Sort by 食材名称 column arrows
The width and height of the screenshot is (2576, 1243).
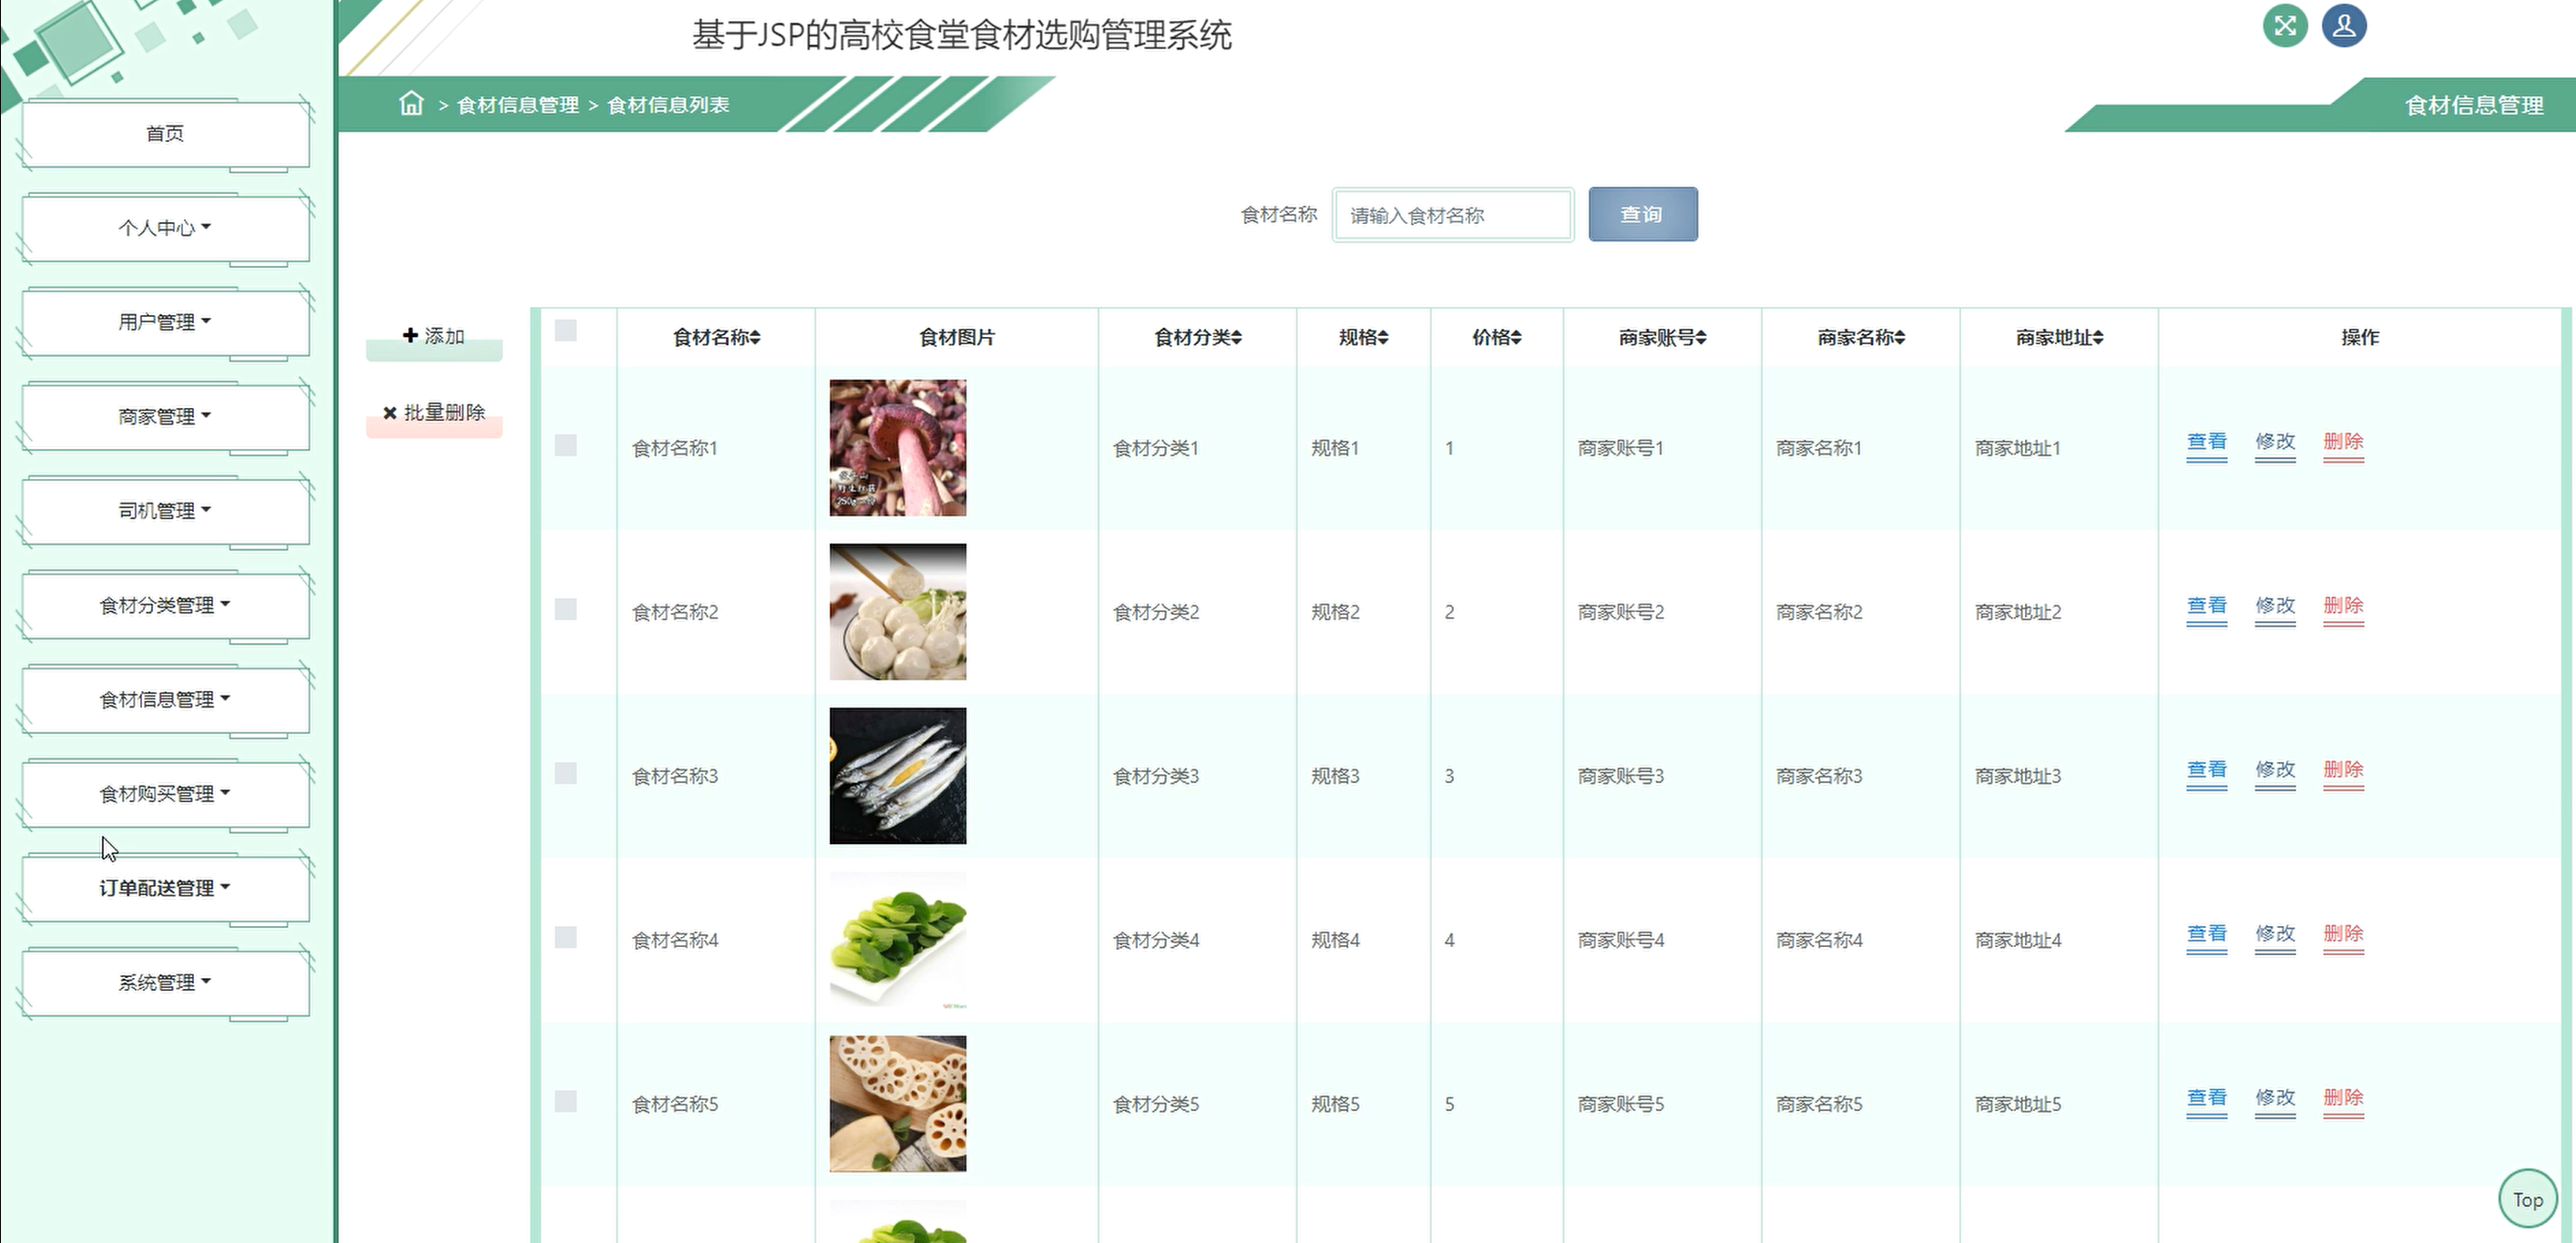[755, 338]
